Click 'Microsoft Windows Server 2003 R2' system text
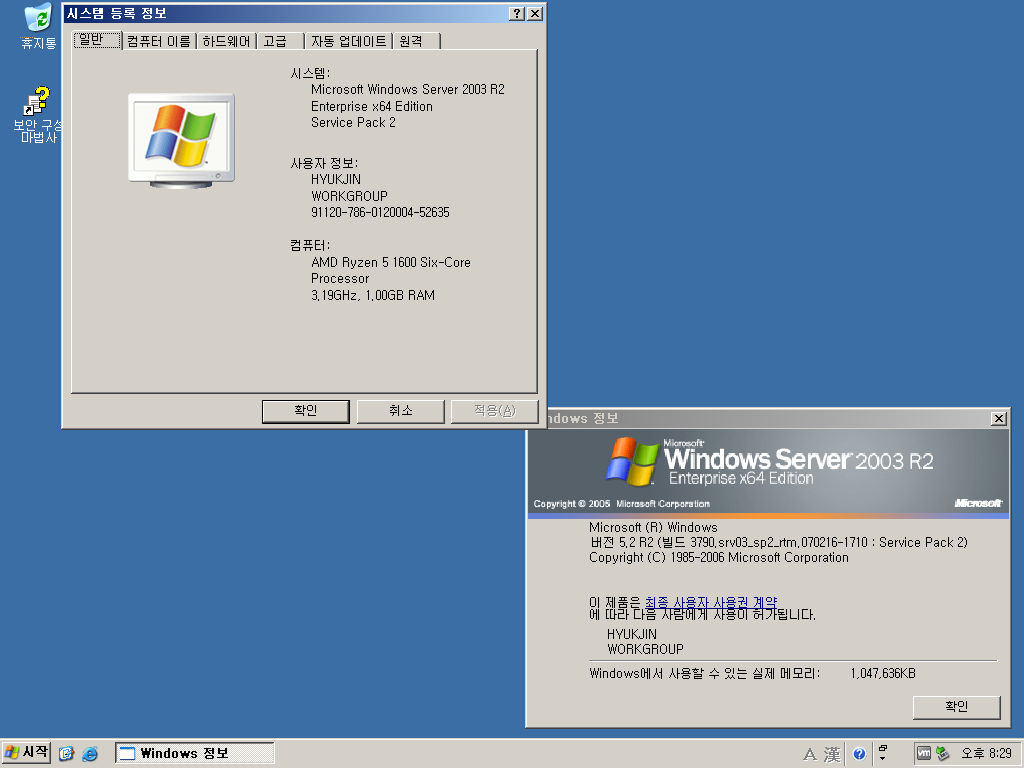This screenshot has height=768, width=1024. point(408,89)
